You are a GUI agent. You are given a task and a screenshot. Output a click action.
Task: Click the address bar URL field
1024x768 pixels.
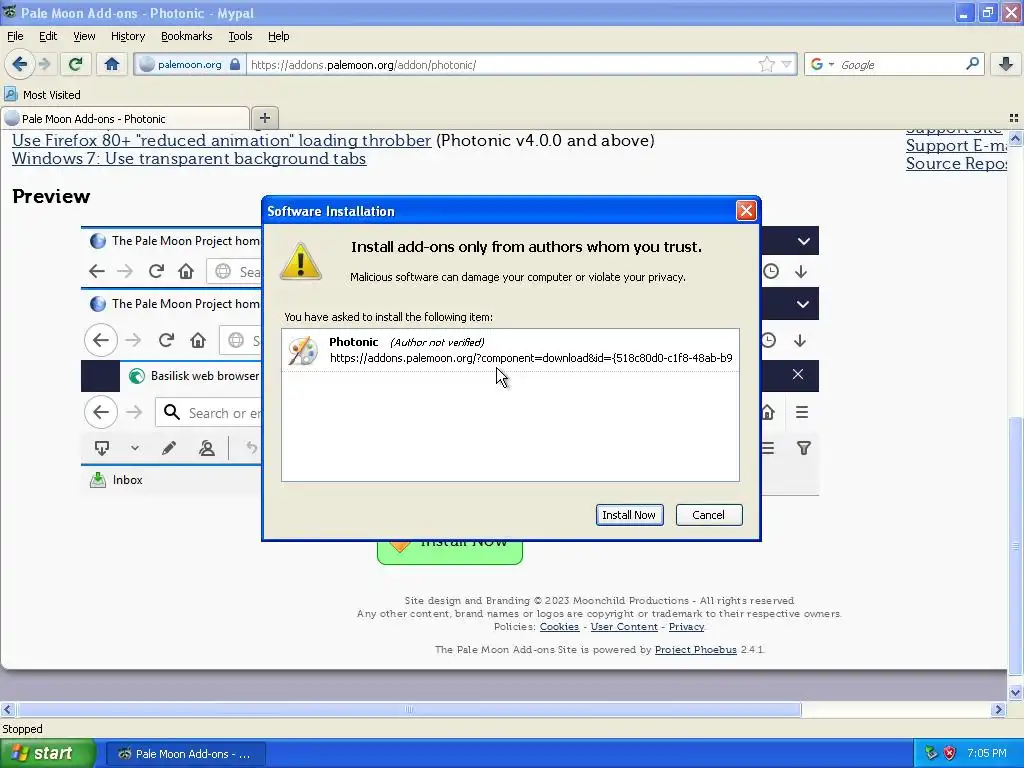pyautogui.click(x=503, y=65)
